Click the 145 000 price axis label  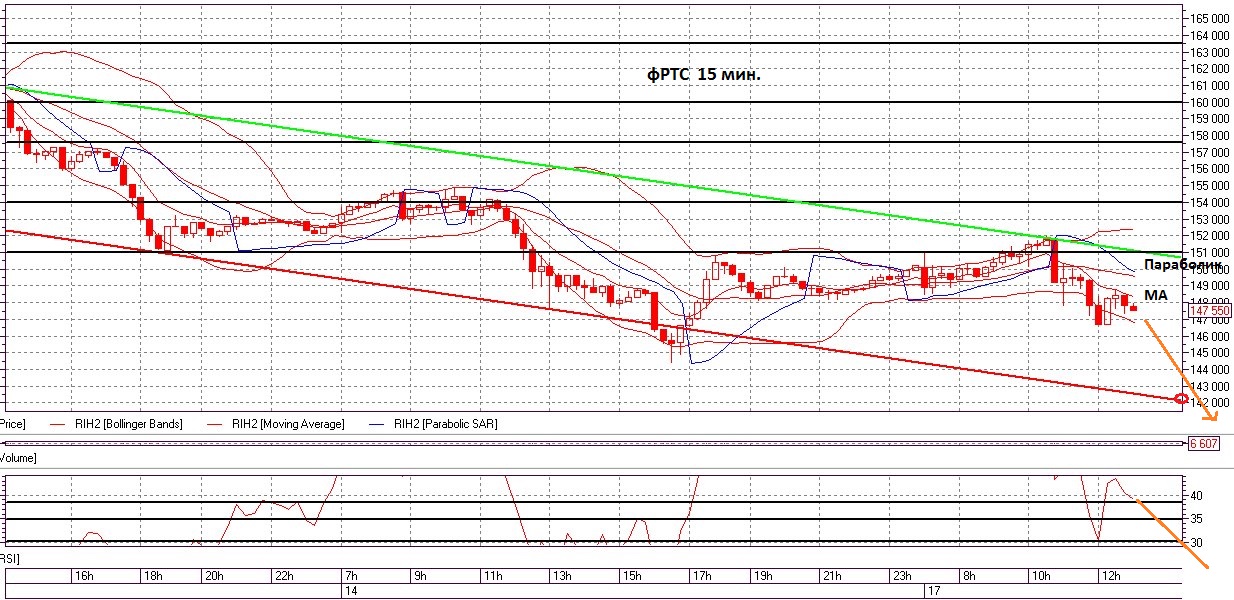[1209, 352]
